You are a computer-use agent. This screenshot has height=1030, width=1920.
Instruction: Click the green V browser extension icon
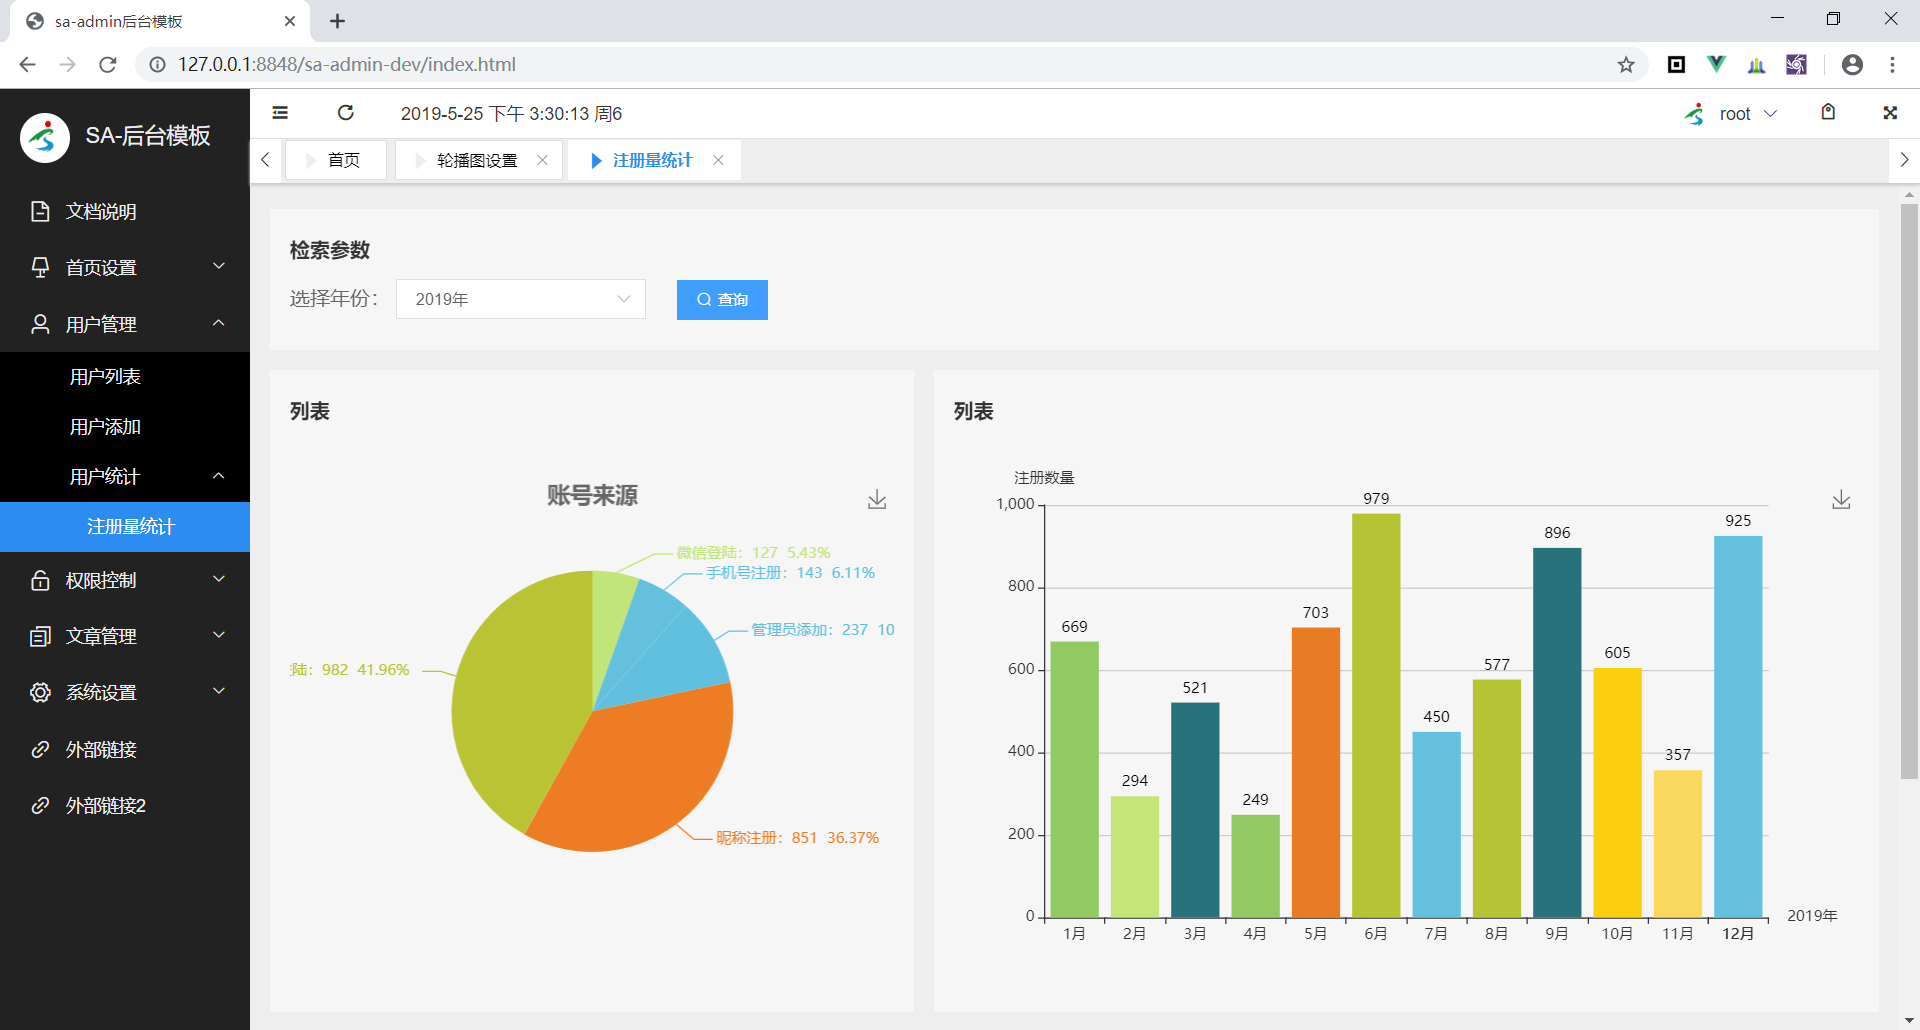1717,65
